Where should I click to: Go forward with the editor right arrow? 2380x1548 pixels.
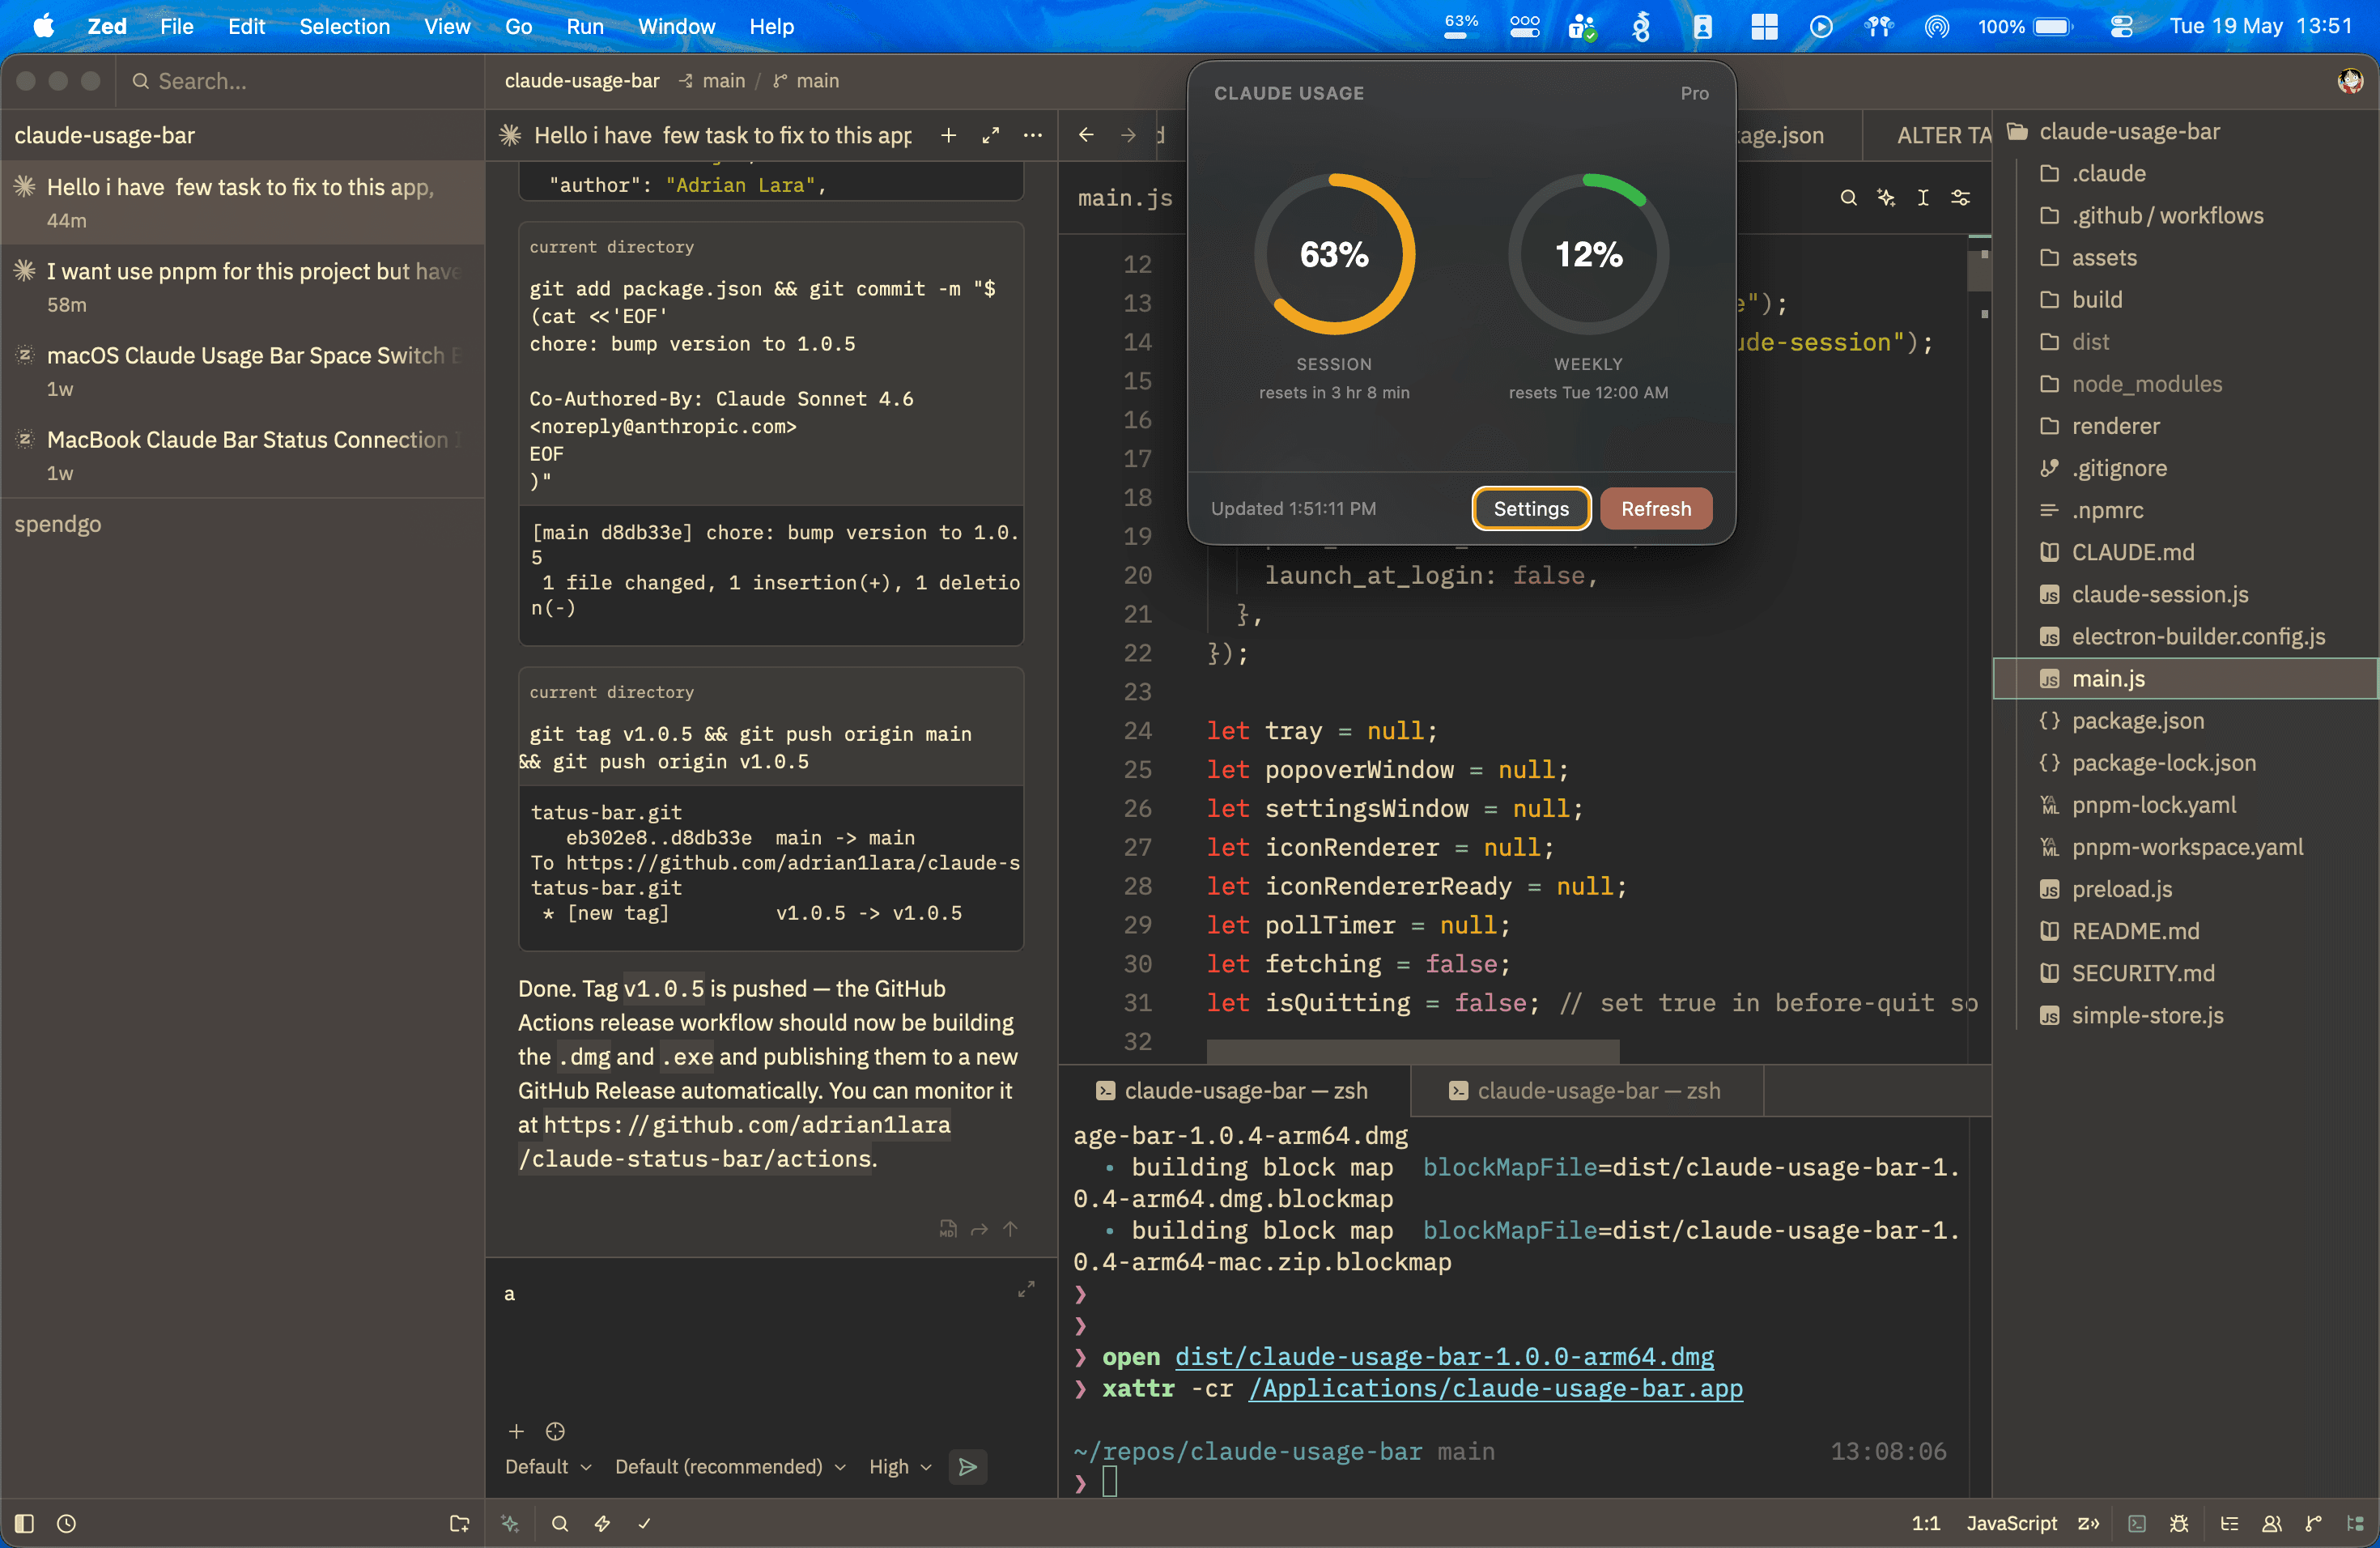[1128, 135]
